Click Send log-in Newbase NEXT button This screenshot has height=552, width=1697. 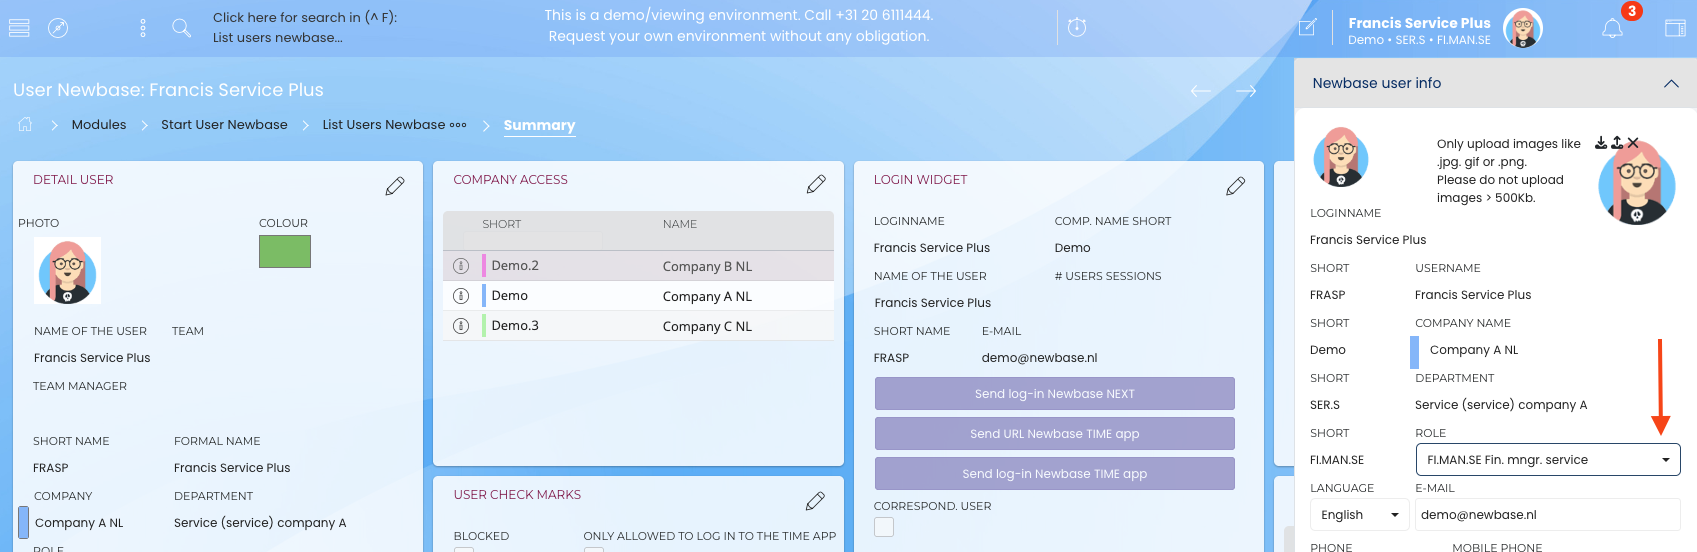(1055, 394)
